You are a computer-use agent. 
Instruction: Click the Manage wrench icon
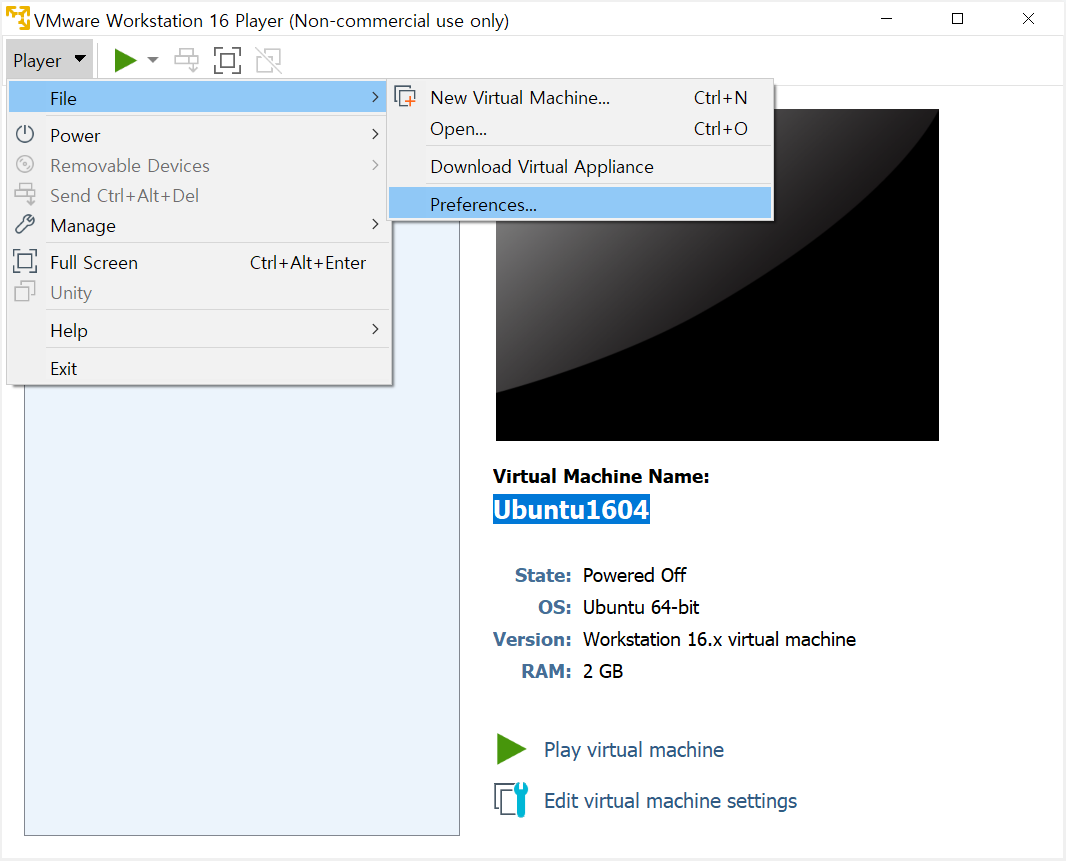(25, 224)
